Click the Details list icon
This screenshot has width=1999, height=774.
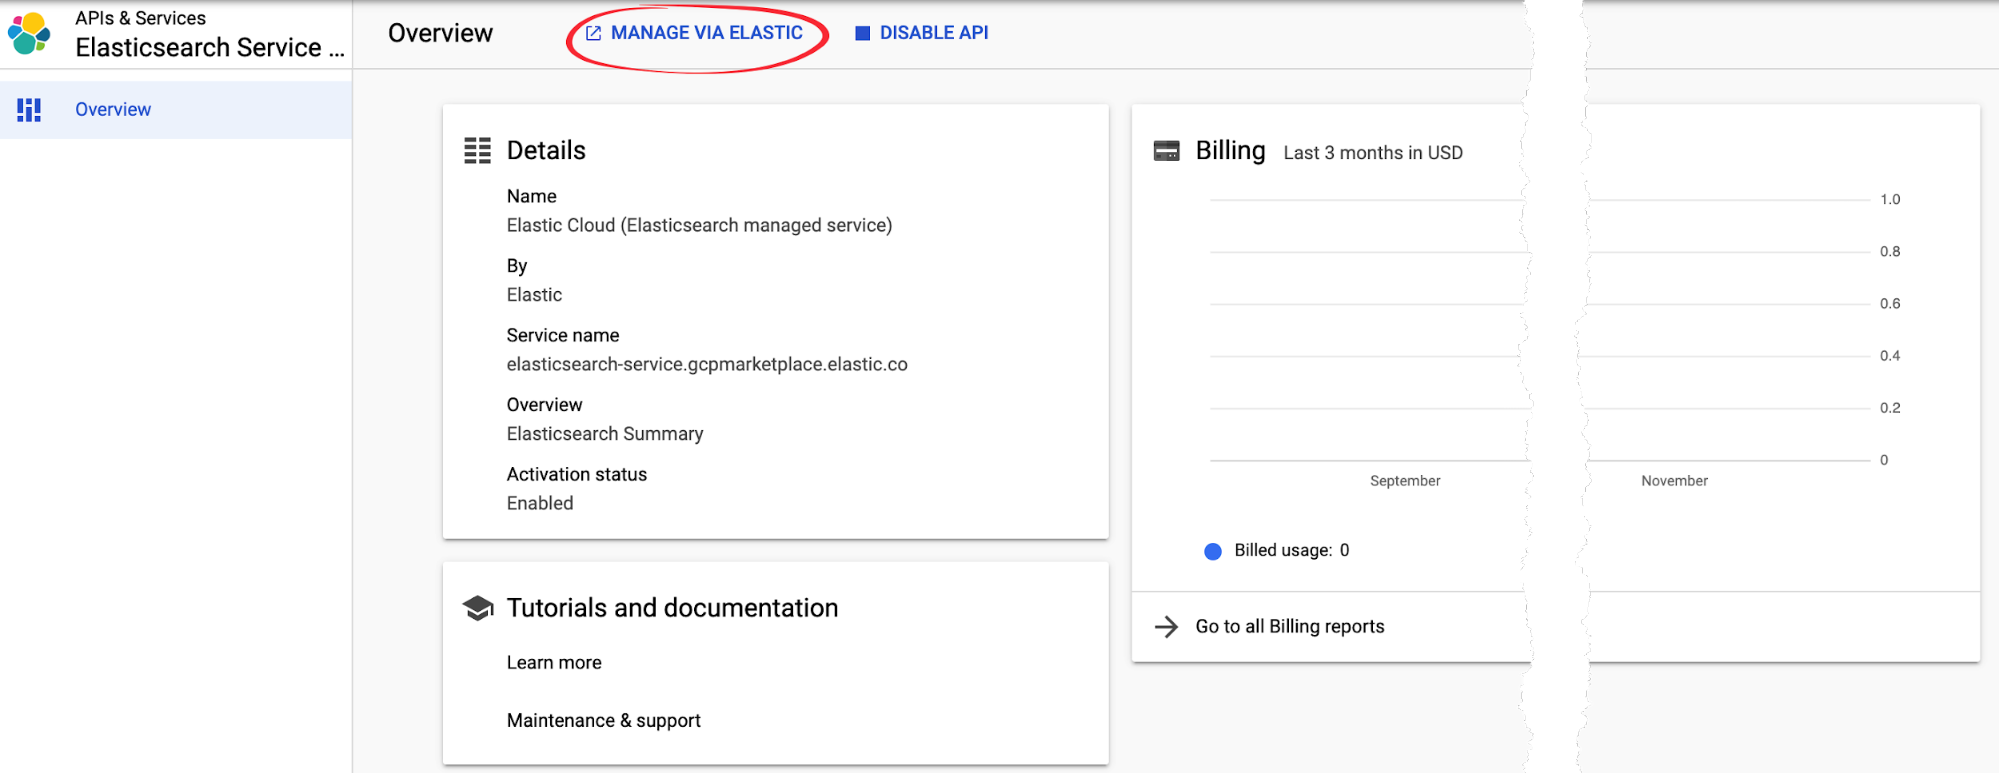(x=477, y=151)
